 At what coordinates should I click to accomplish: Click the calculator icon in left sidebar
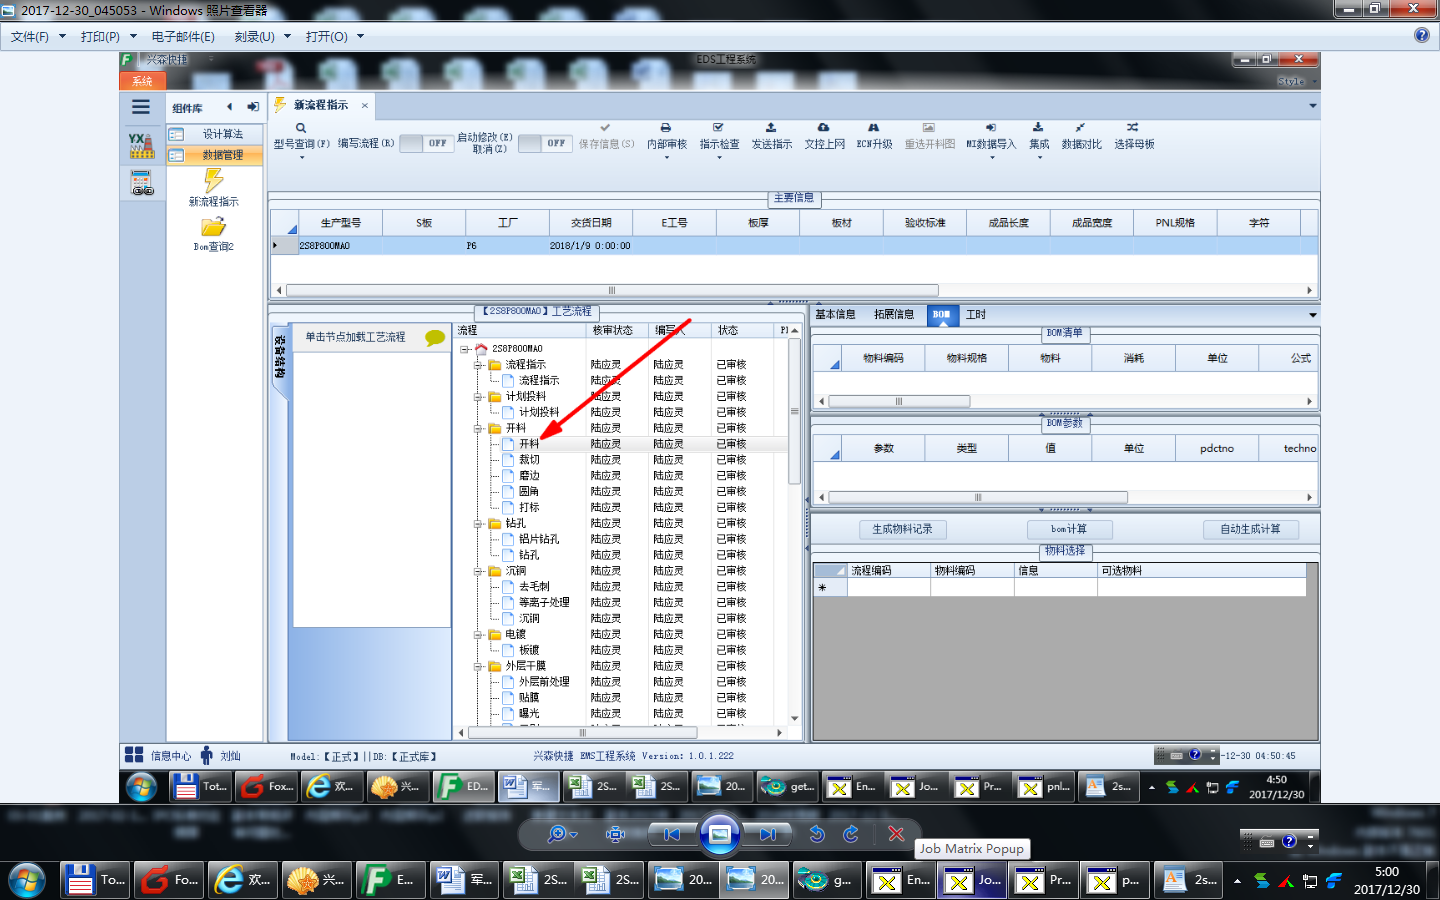(142, 182)
